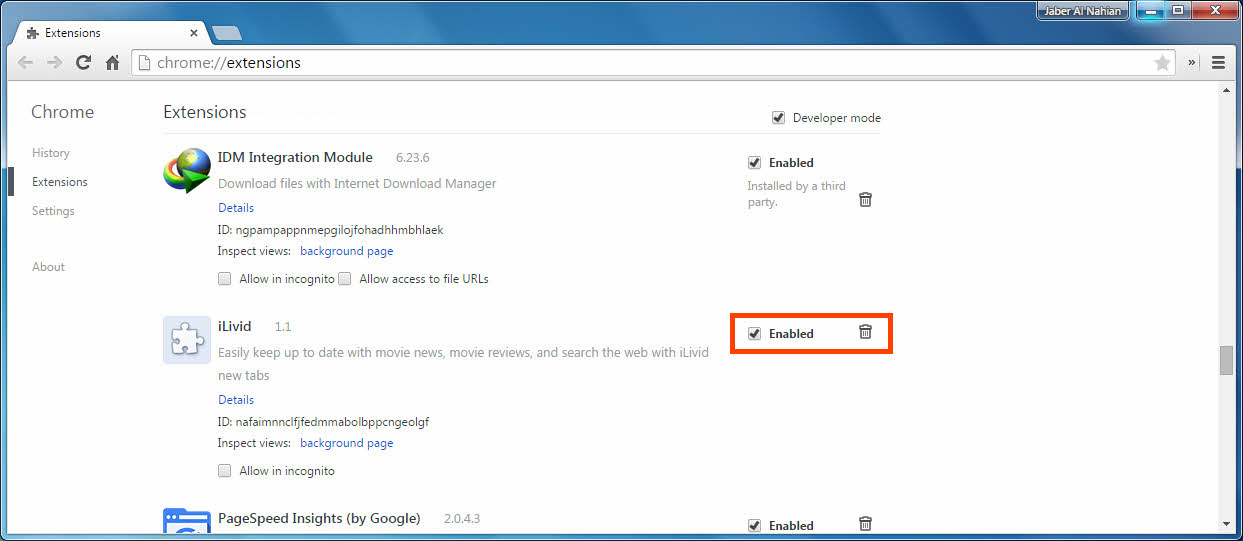This screenshot has width=1243, height=541.
Task: Open History in Chrome sidebar
Action: pos(51,153)
